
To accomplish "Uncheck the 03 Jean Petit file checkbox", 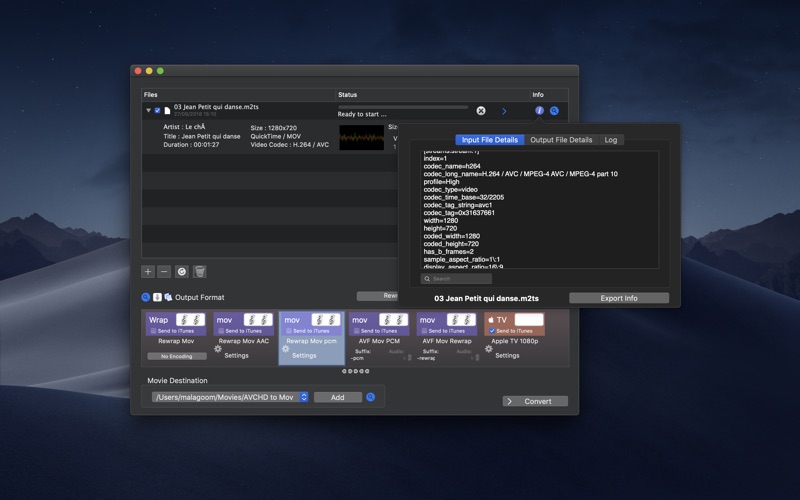I will click(157, 110).
